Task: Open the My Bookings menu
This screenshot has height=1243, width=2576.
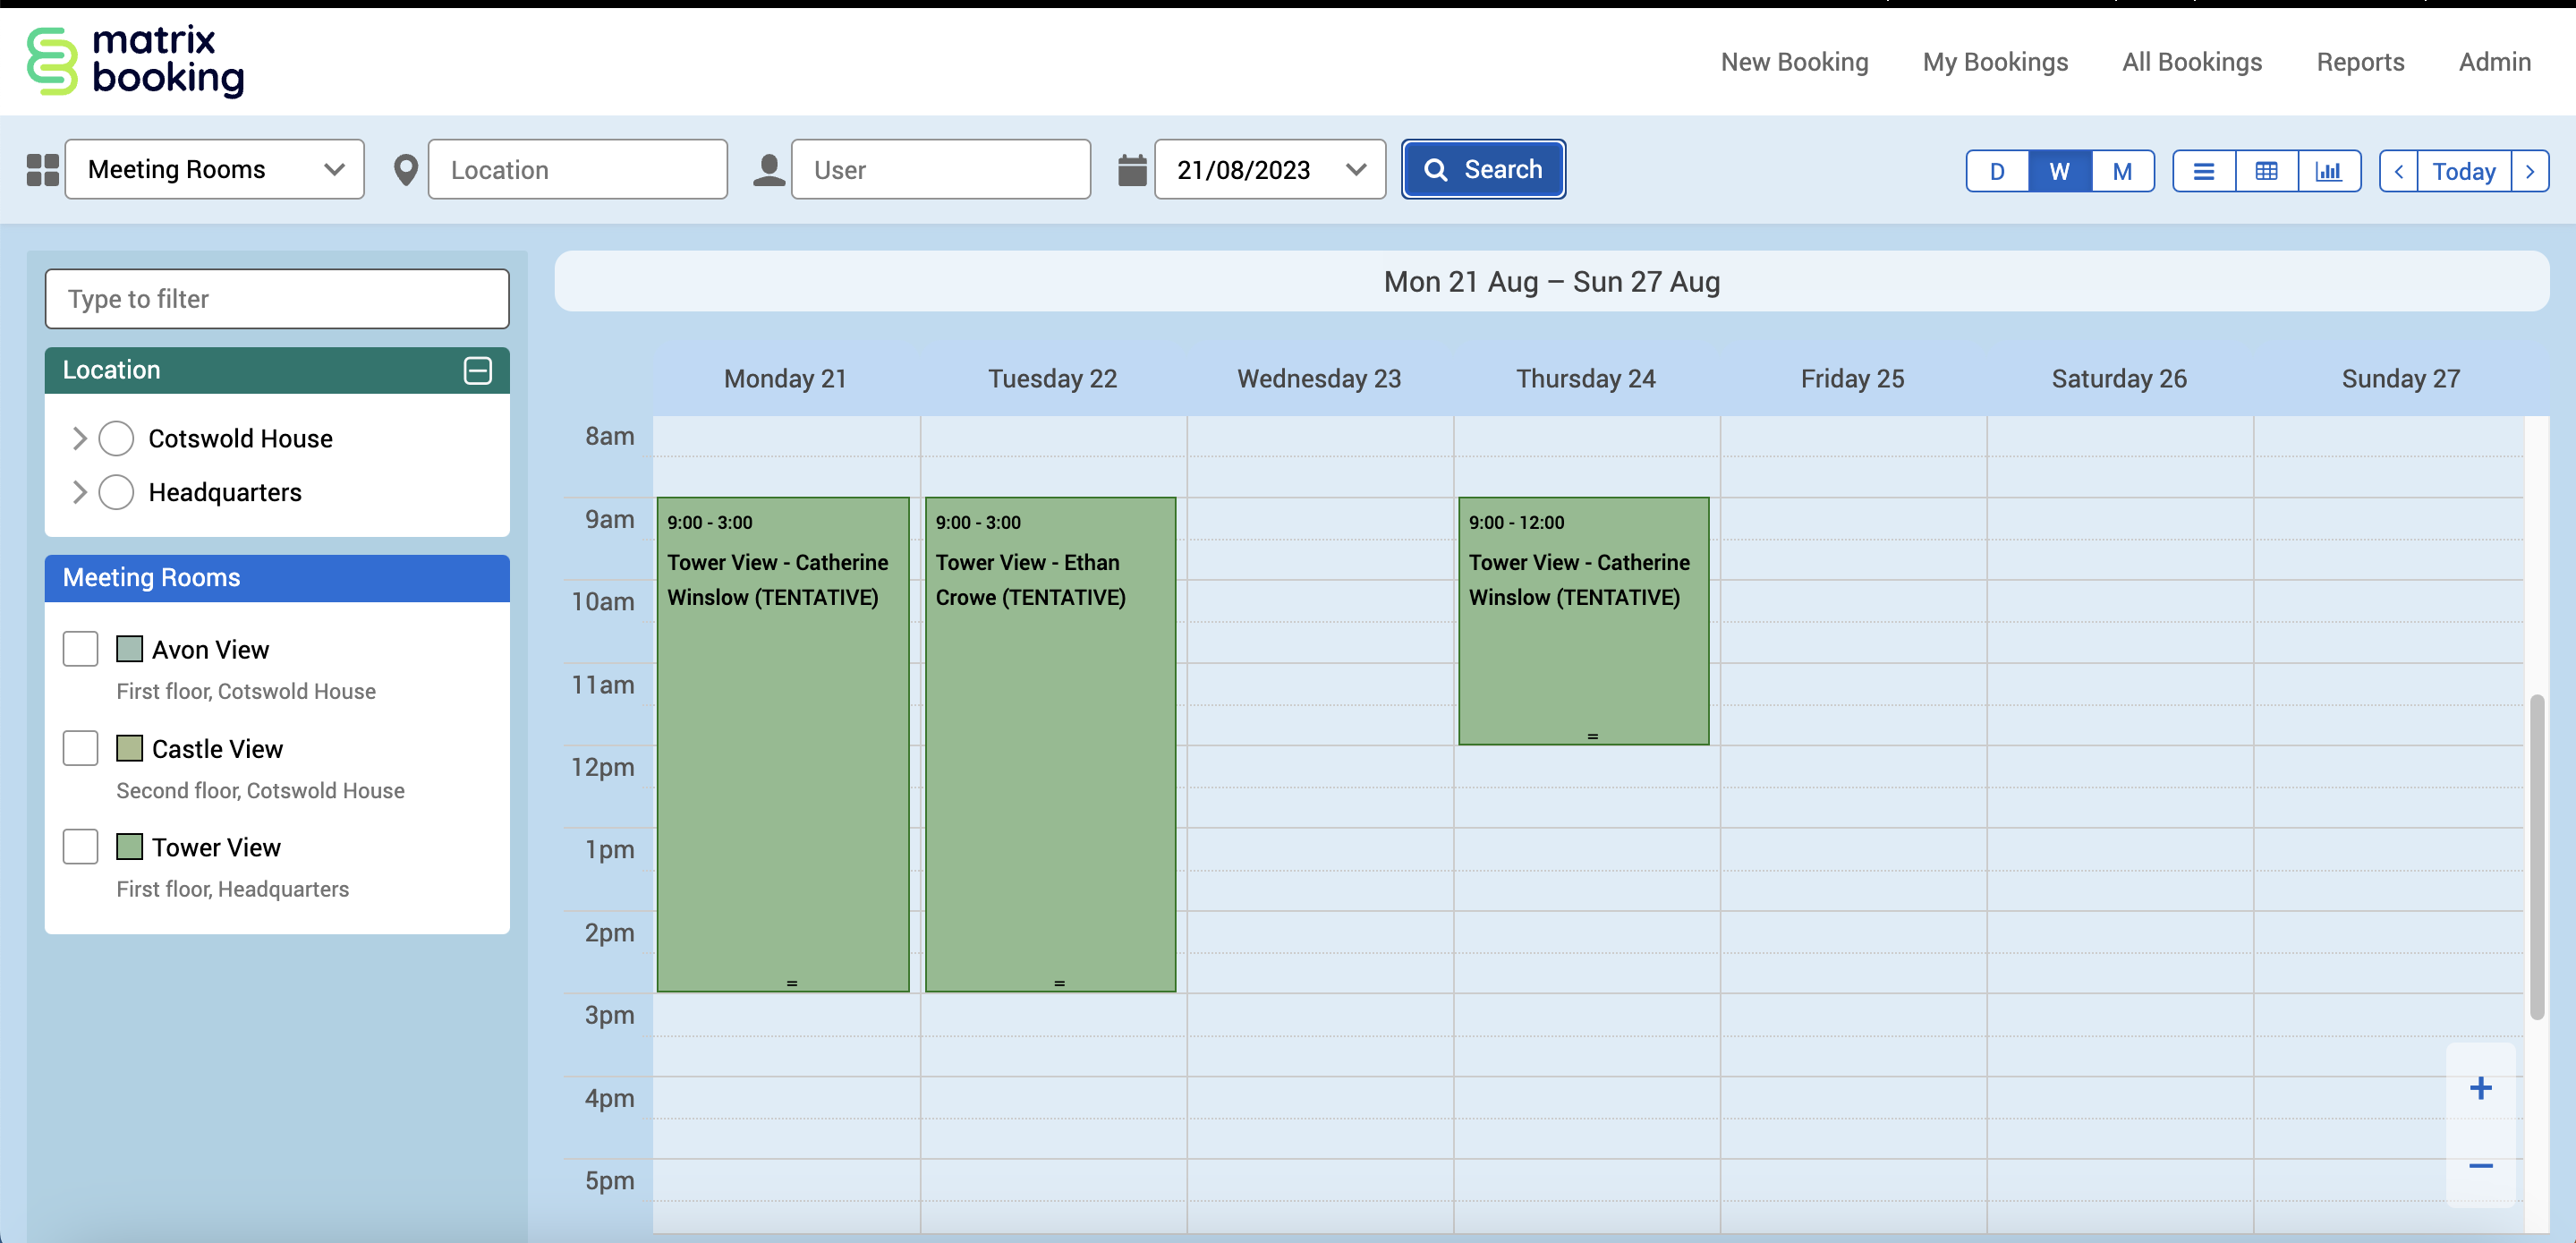Action: [x=1994, y=62]
